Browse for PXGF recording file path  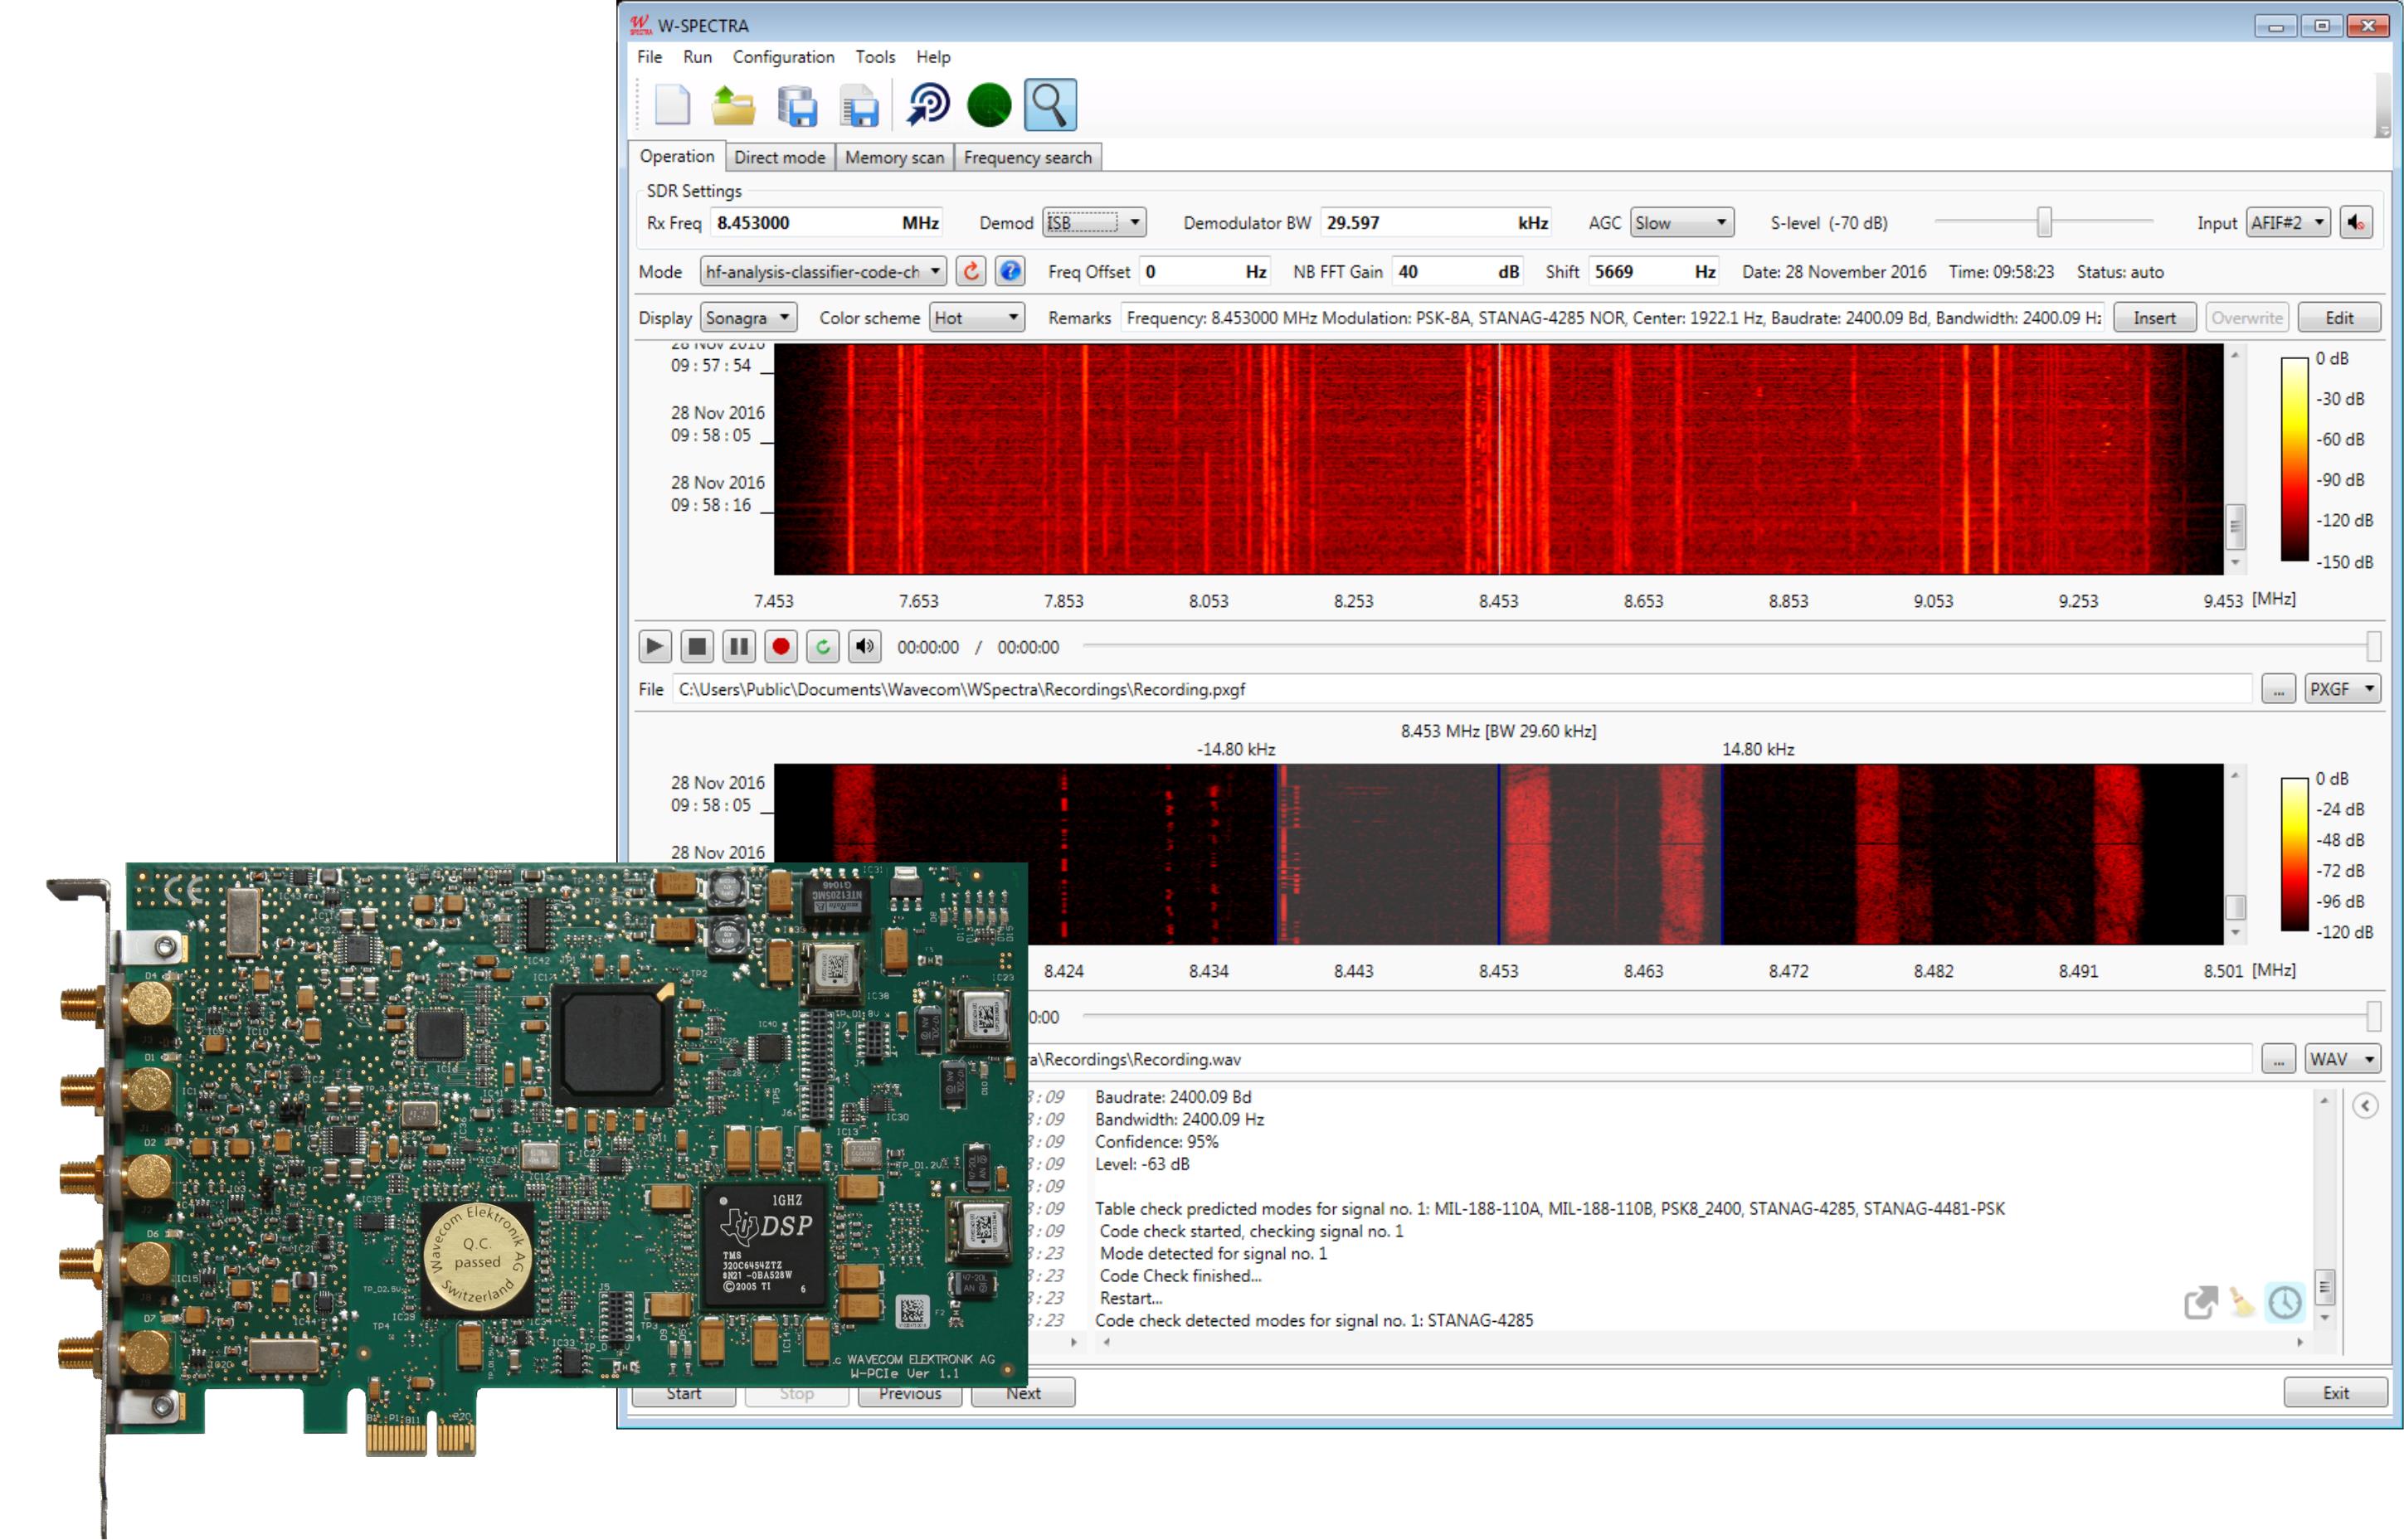[x=2278, y=689]
